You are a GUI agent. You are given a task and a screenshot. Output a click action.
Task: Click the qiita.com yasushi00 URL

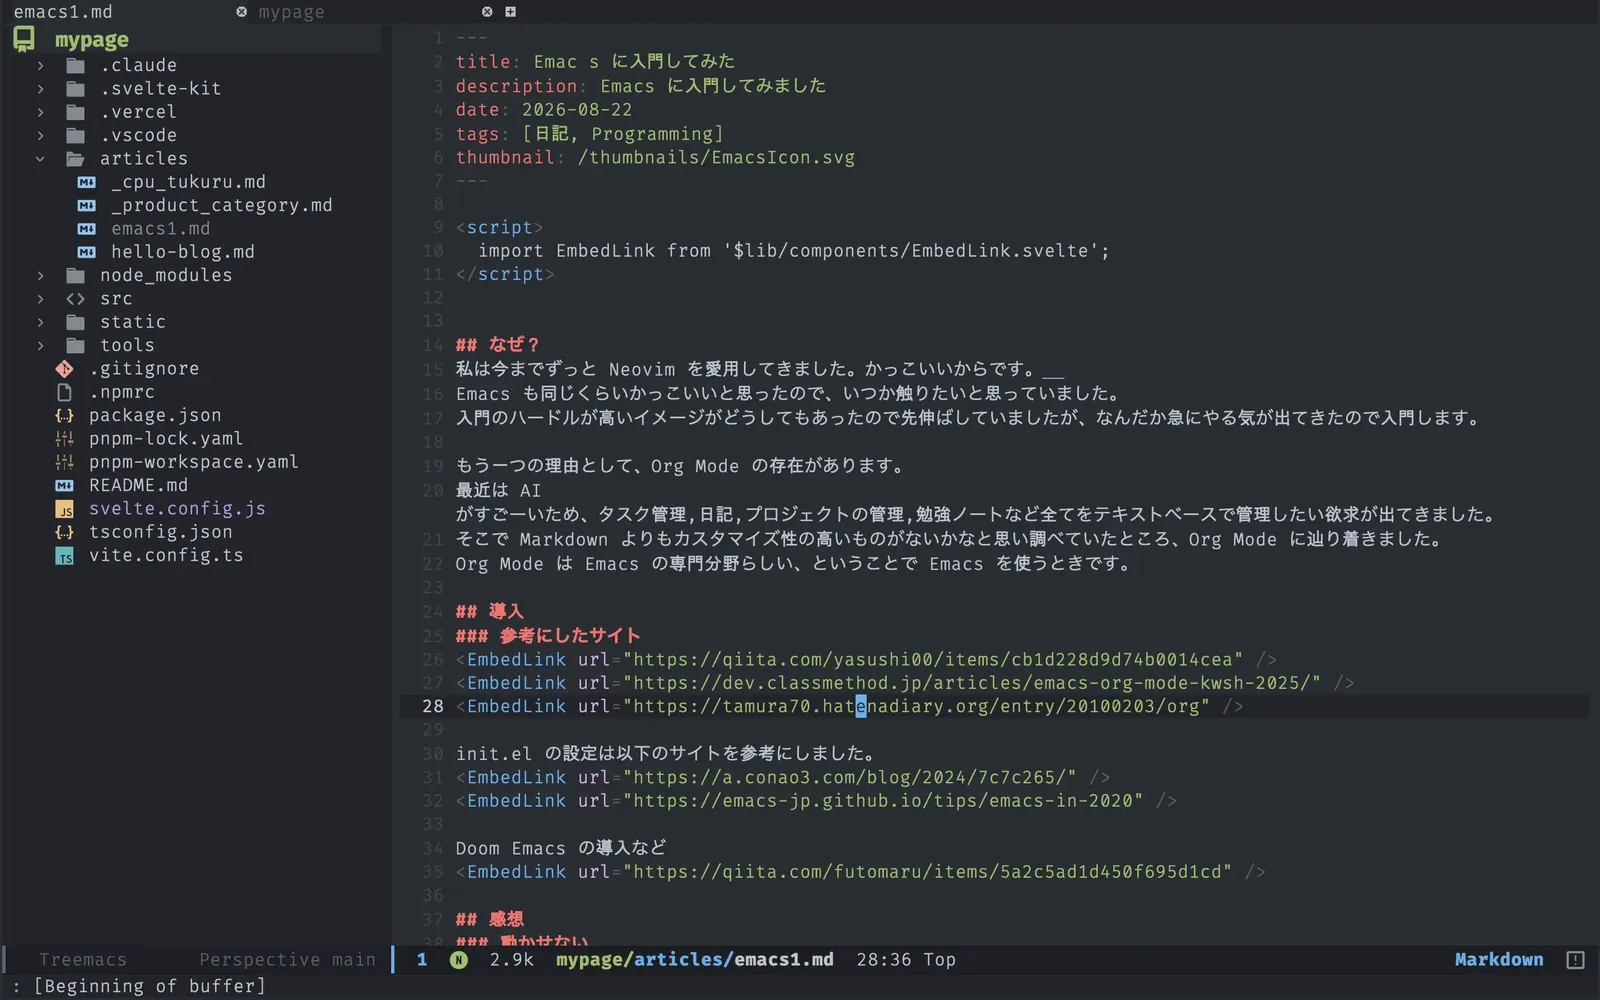pos(933,660)
